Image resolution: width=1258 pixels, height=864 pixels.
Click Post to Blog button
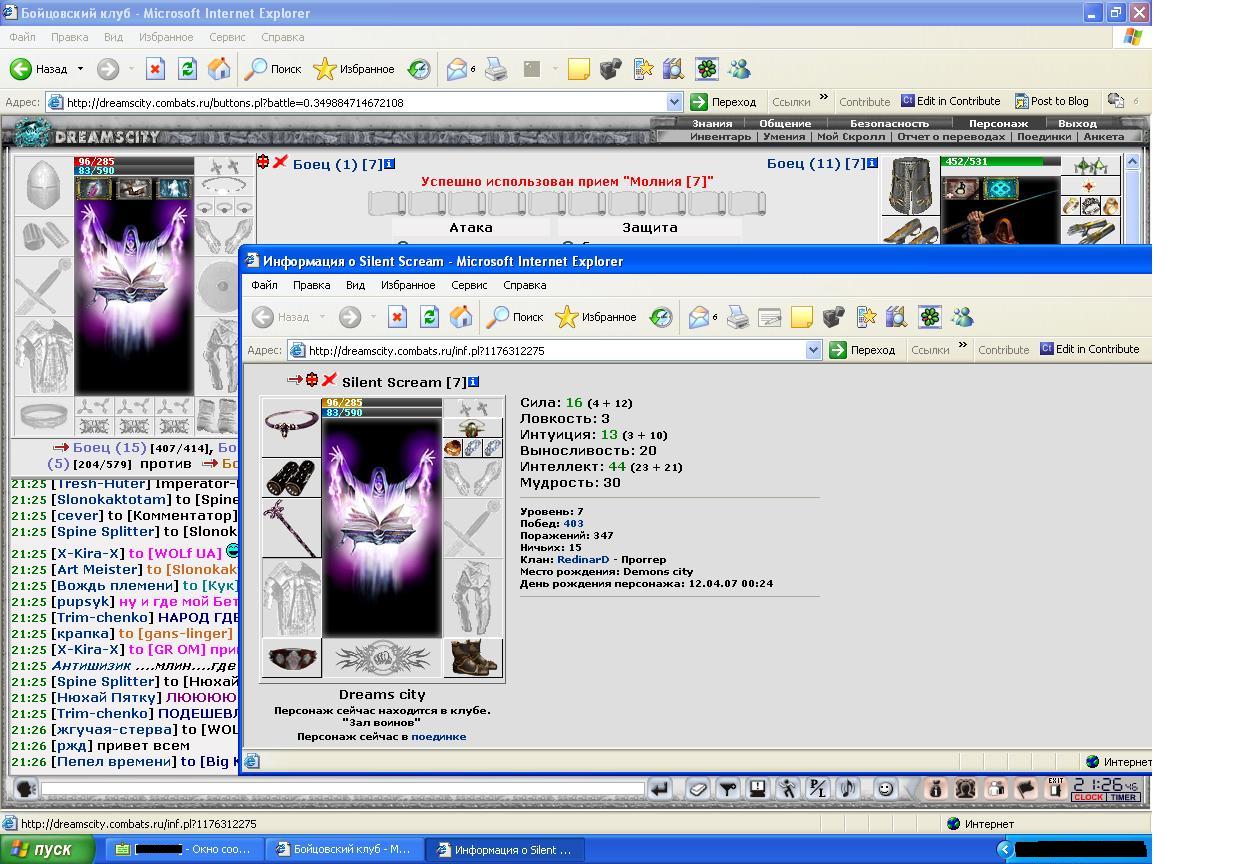[x=1052, y=101]
